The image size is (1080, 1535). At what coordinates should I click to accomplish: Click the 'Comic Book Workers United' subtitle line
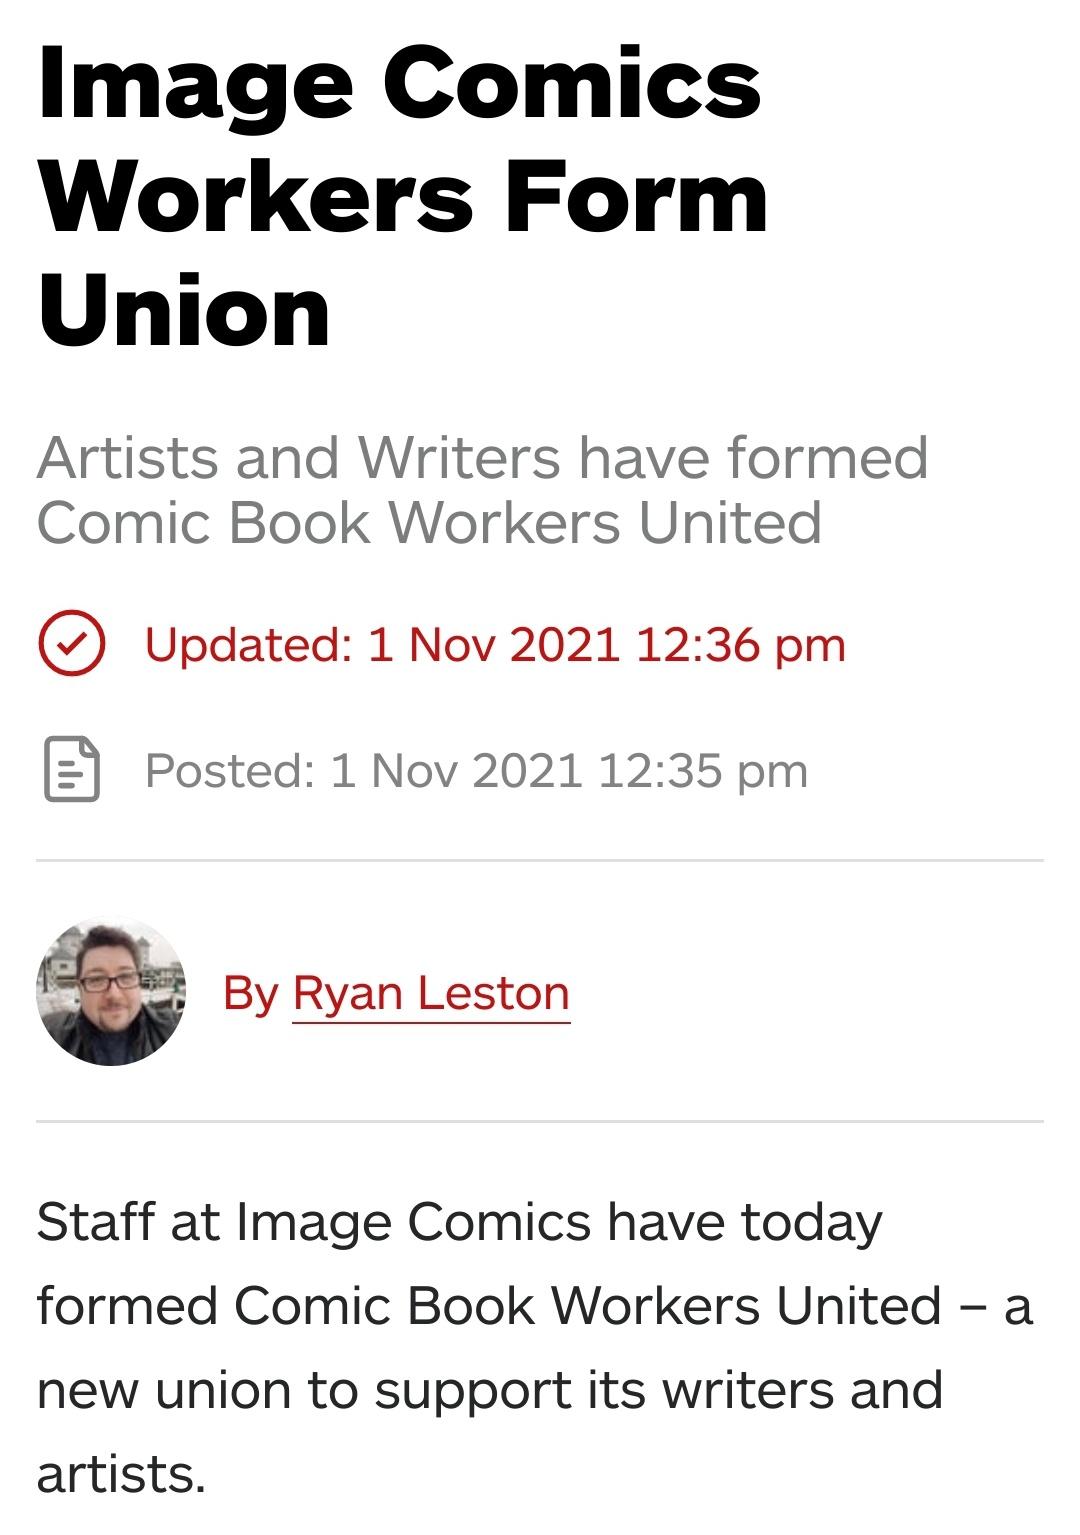coord(429,522)
